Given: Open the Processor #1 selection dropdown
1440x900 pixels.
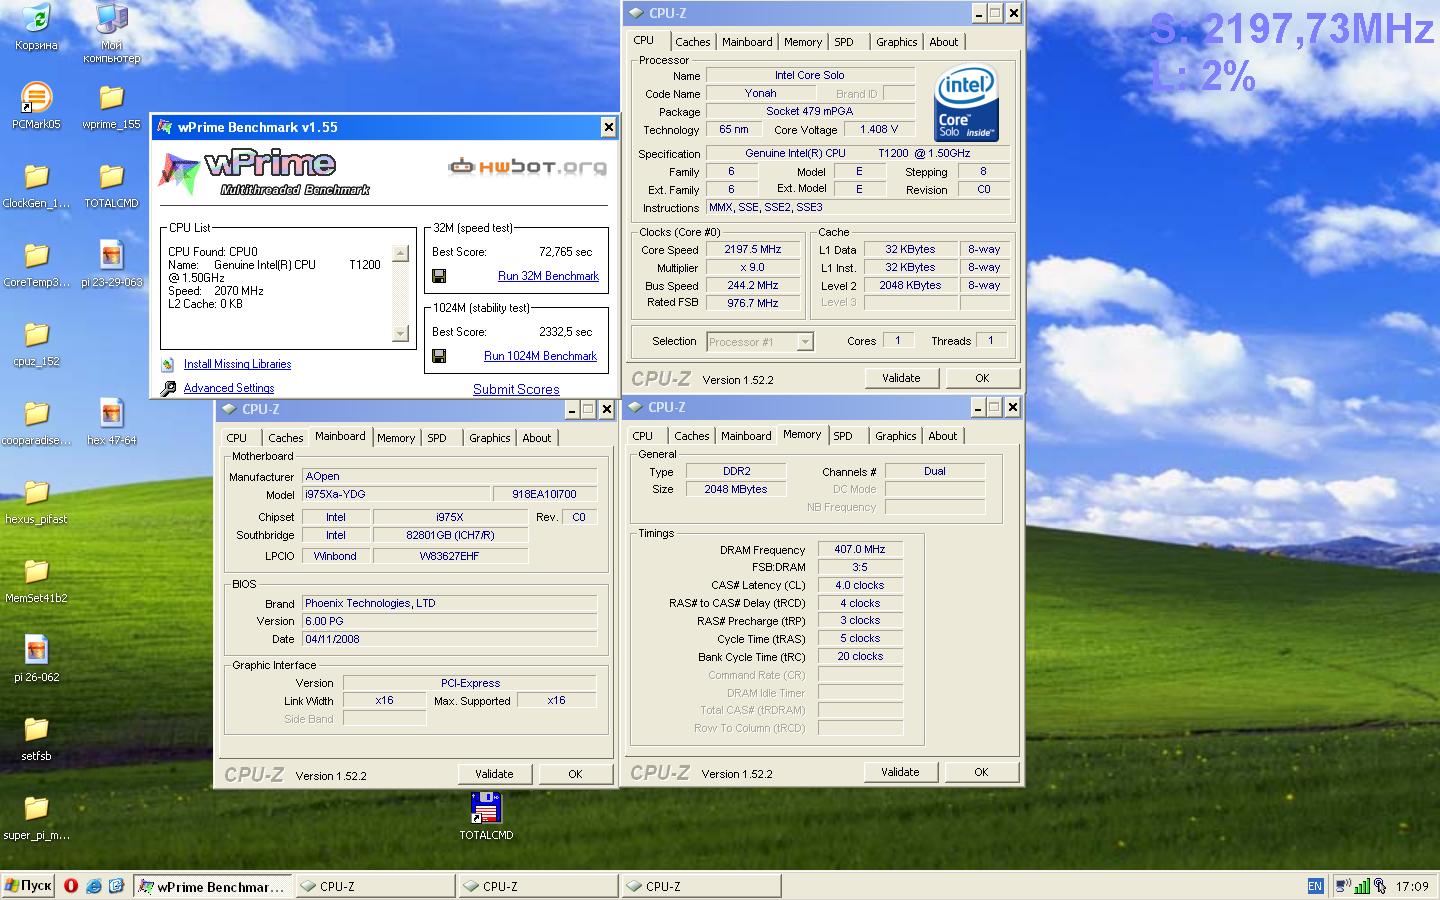Looking at the screenshot, I should pyautogui.click(x=760, y=342).
